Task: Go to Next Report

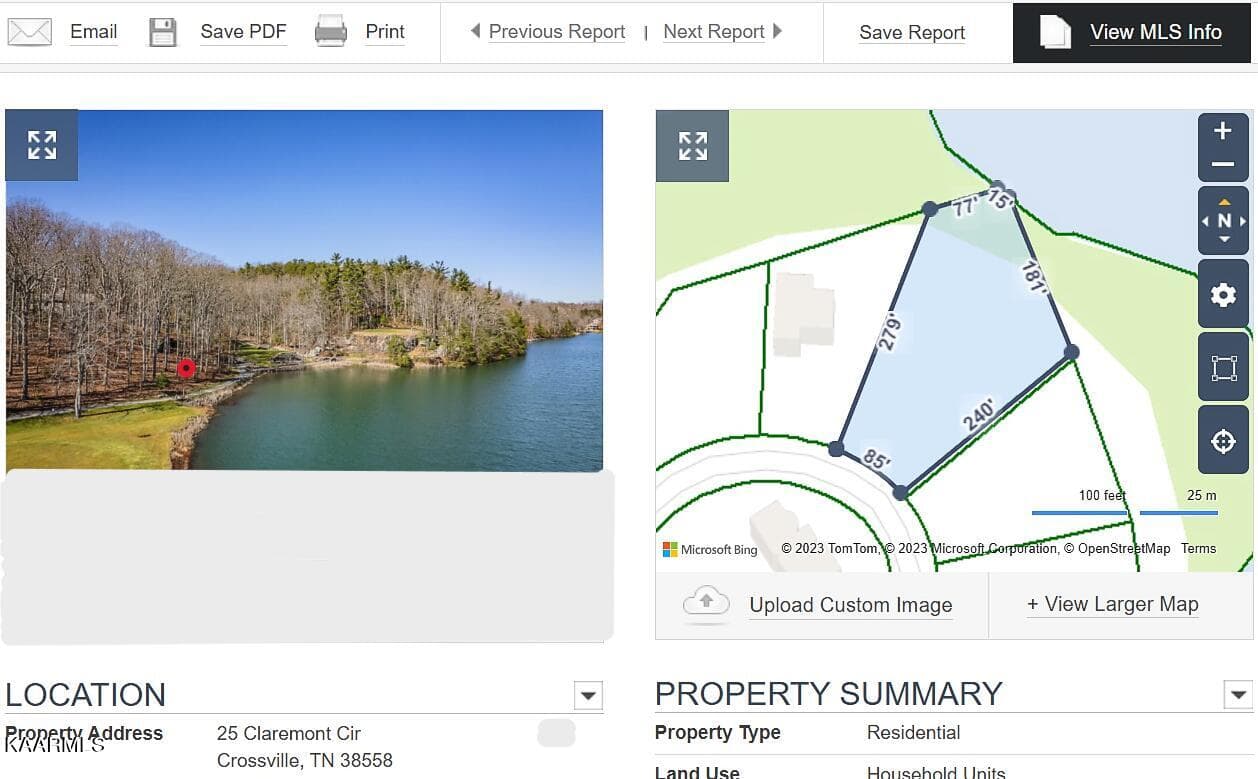Action: pyautogui.click(x=714, y=32)
